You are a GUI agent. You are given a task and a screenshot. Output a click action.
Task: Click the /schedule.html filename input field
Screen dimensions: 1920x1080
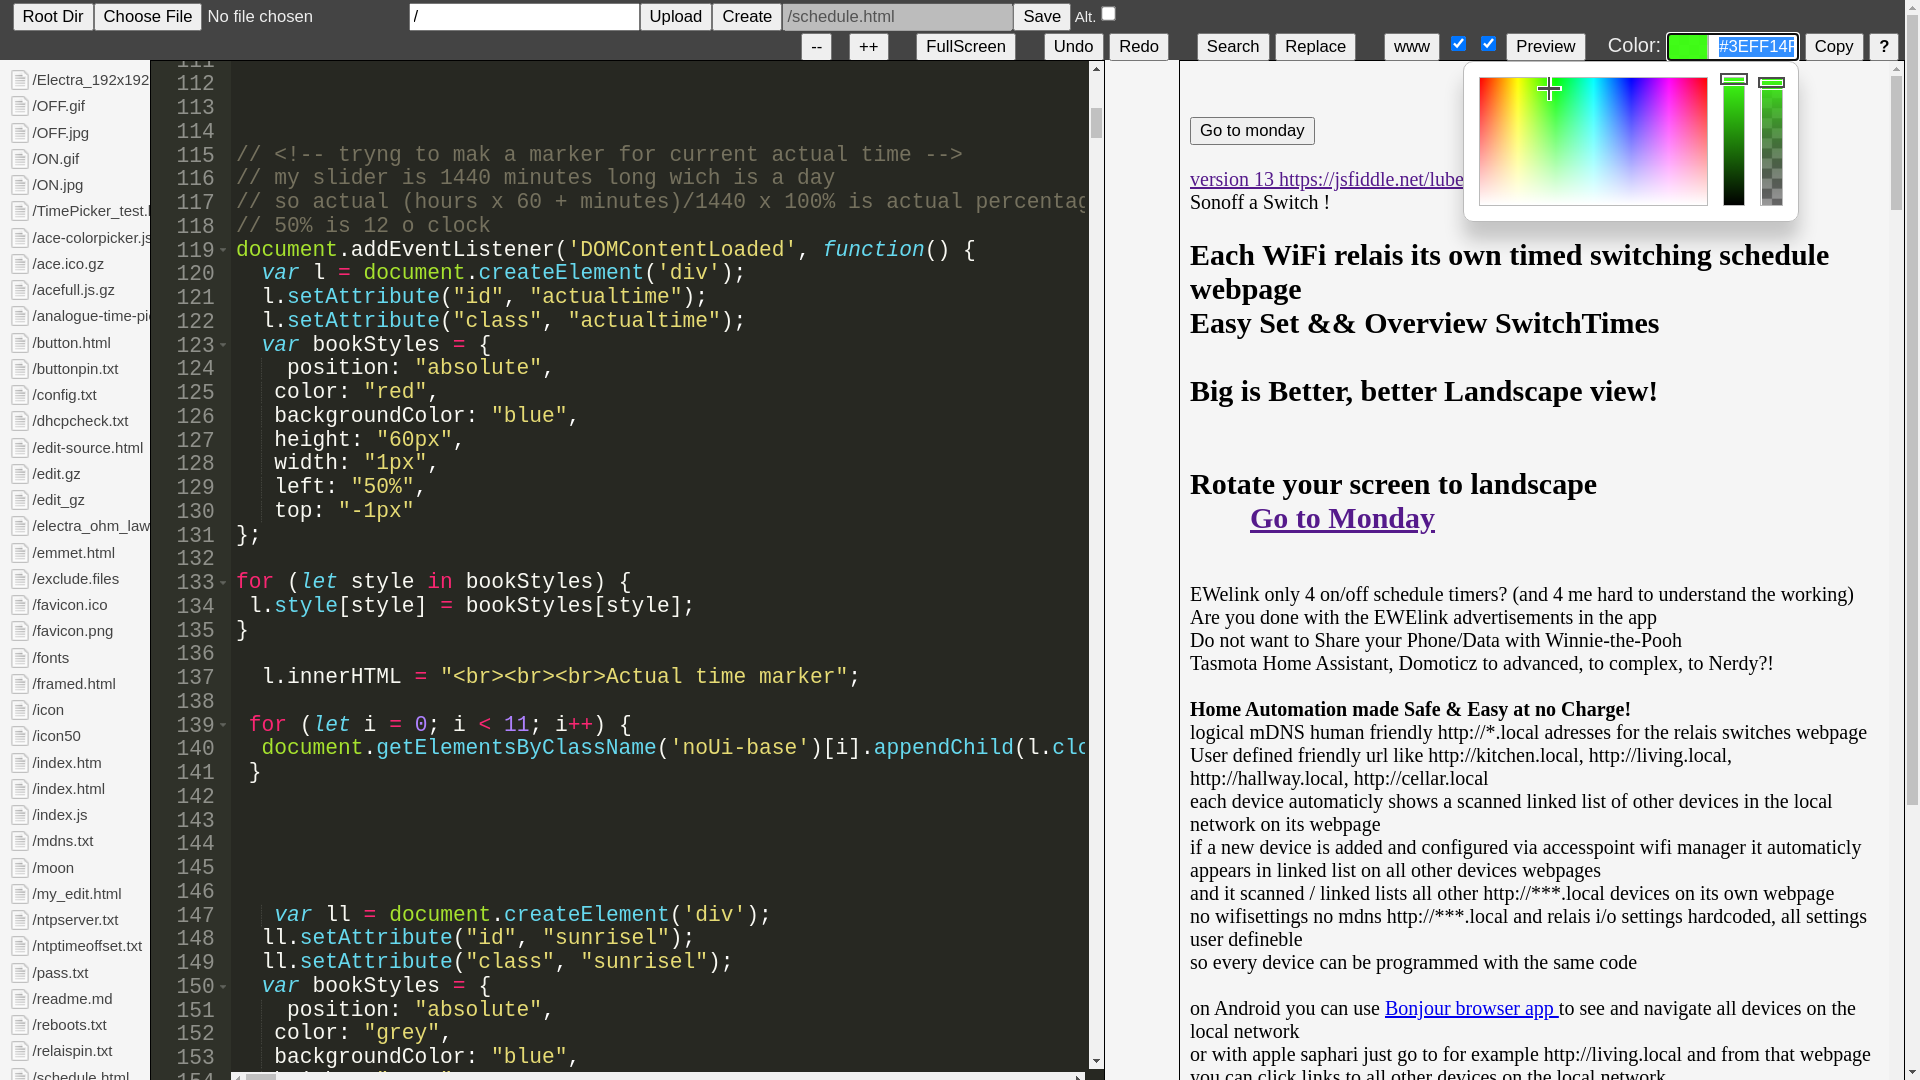coord(897,17)
